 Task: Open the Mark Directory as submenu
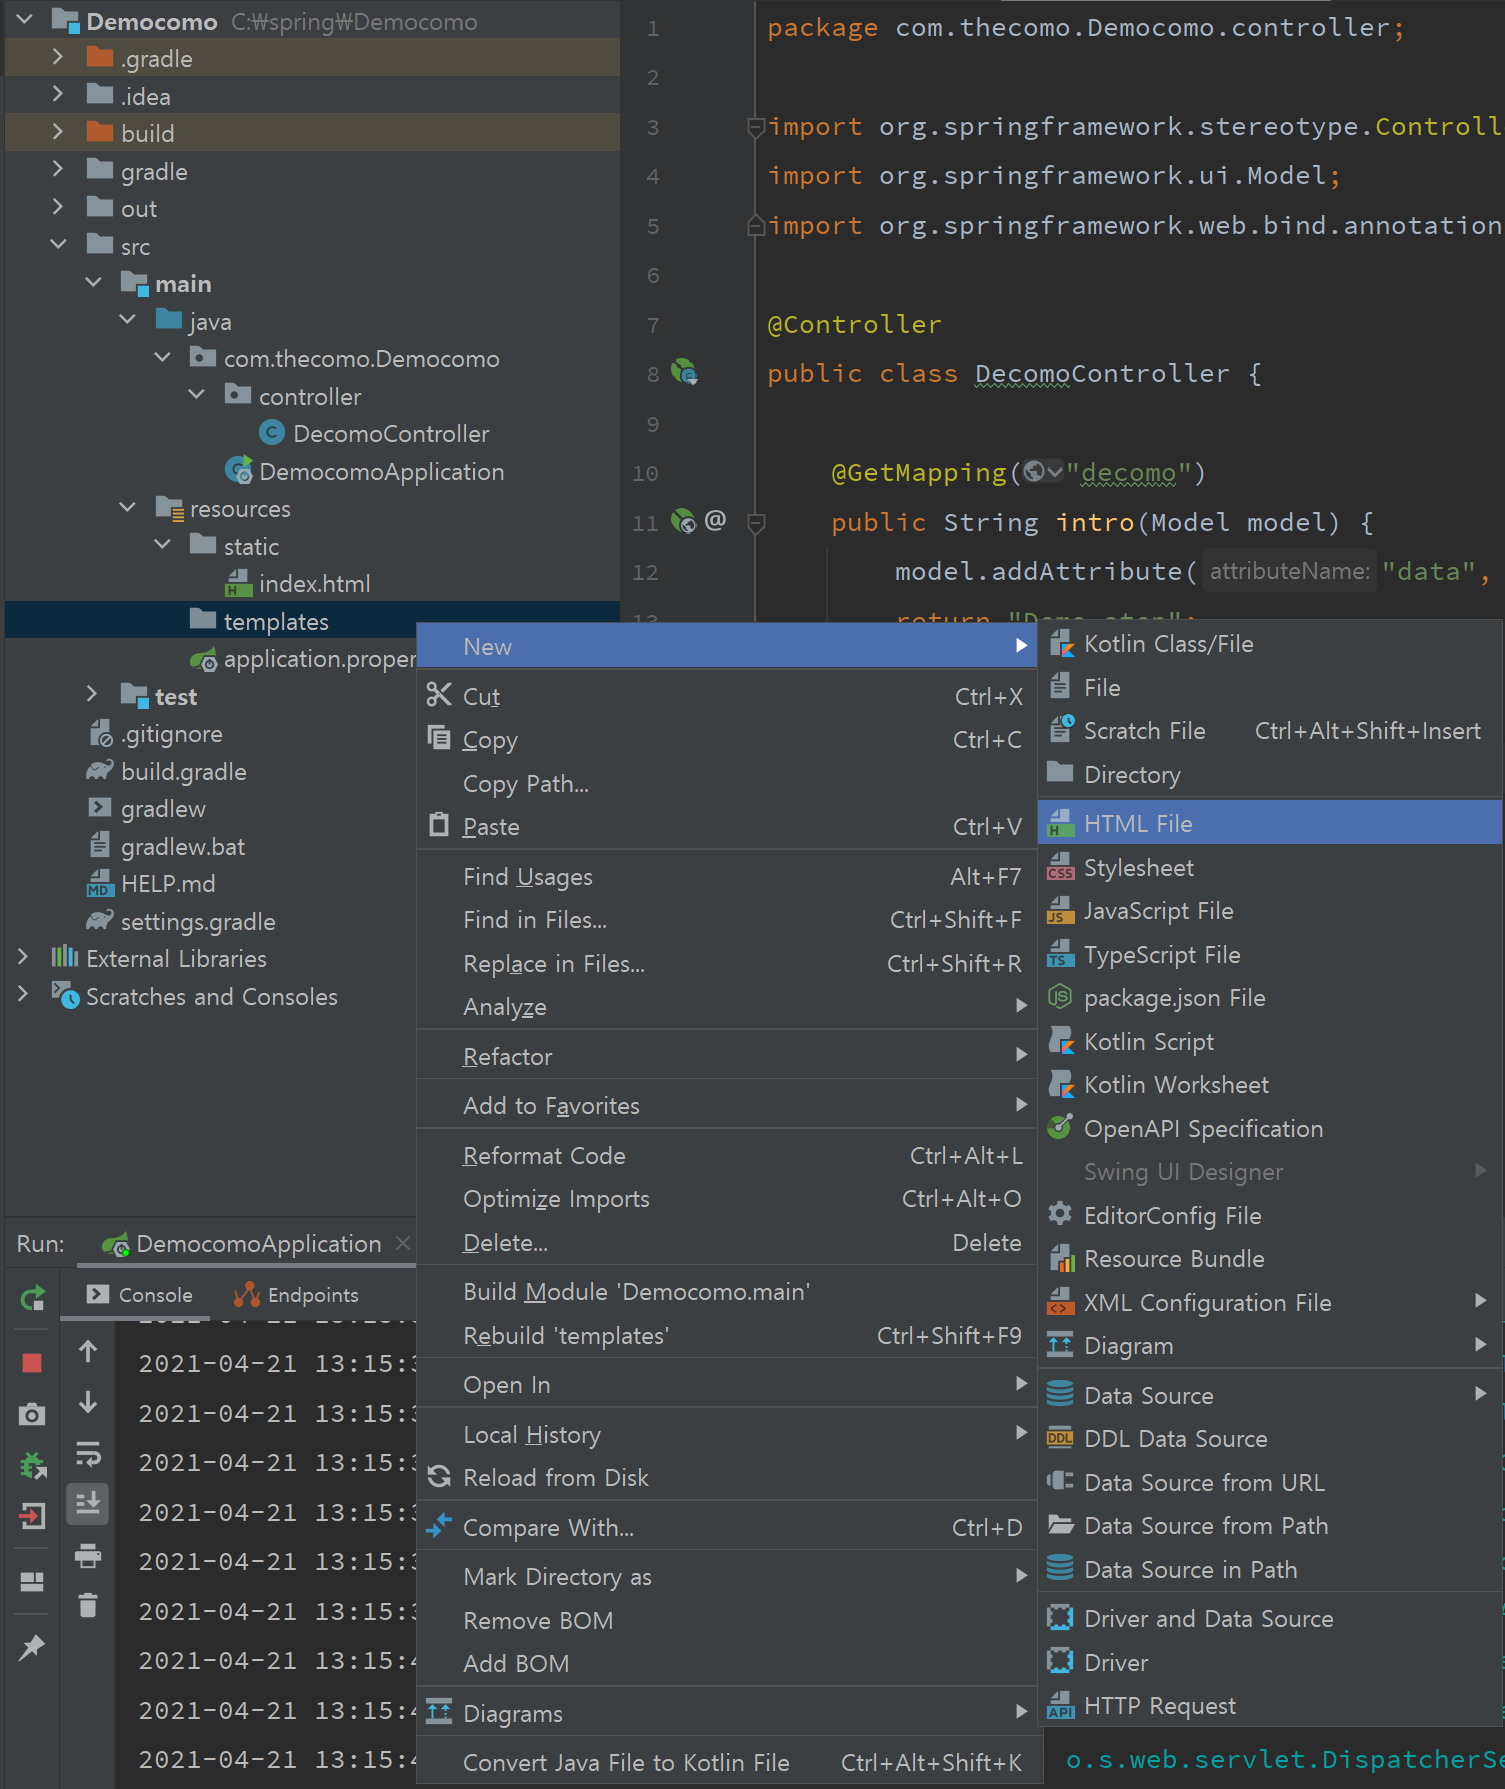[727, 1577]
